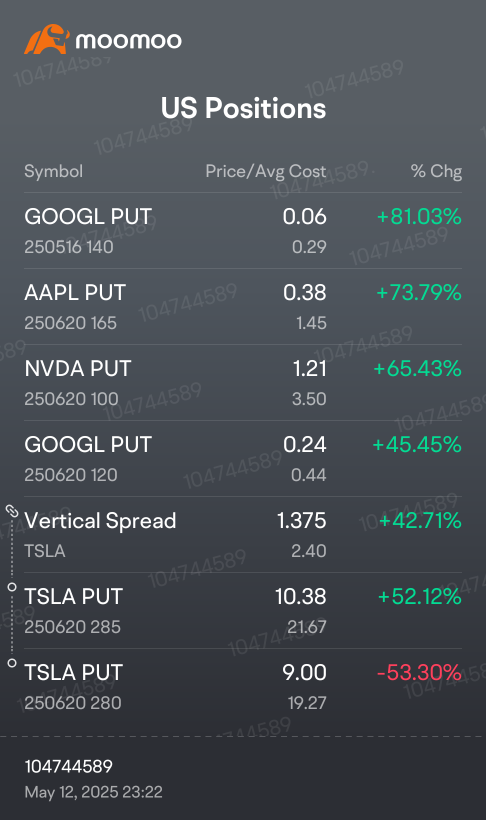The image size is (486, 820).
Task: Open the NVDA PUT 250620 100 position
Action: (x=243, y=383)
